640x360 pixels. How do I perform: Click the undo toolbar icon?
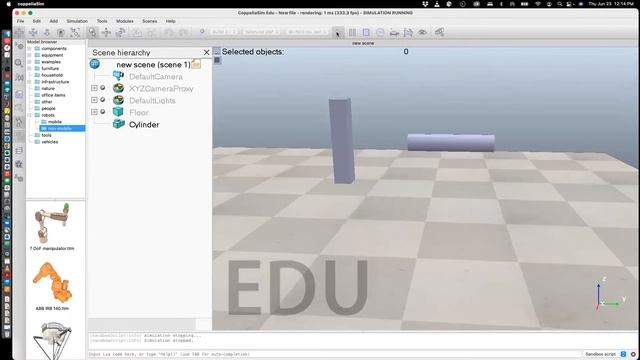click(x=169, y=32)
